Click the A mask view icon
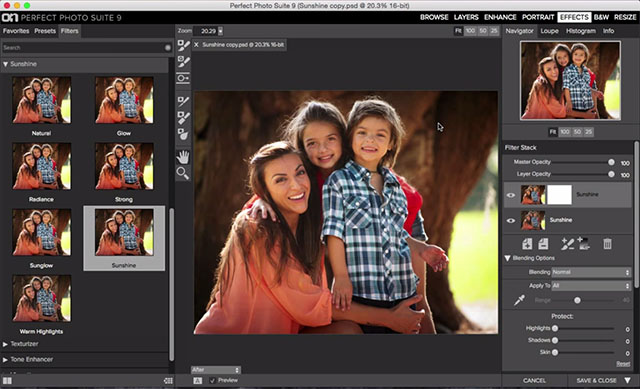Viewport: 640px width, 389px height. 198,380
